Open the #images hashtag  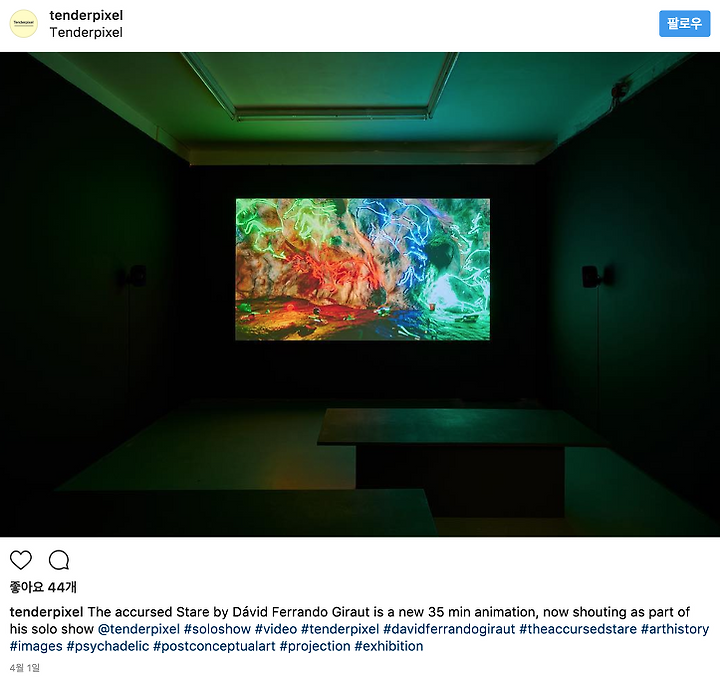tap(36, 646)
